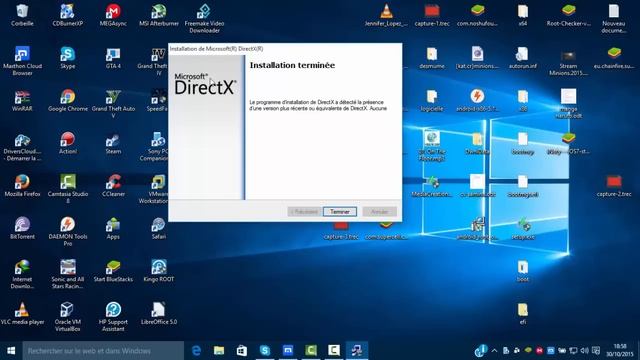The height and width of the screenshot is (360, 640).
Task: Click the Précédent button in DirectX dialog
Action: click(304, 211)
